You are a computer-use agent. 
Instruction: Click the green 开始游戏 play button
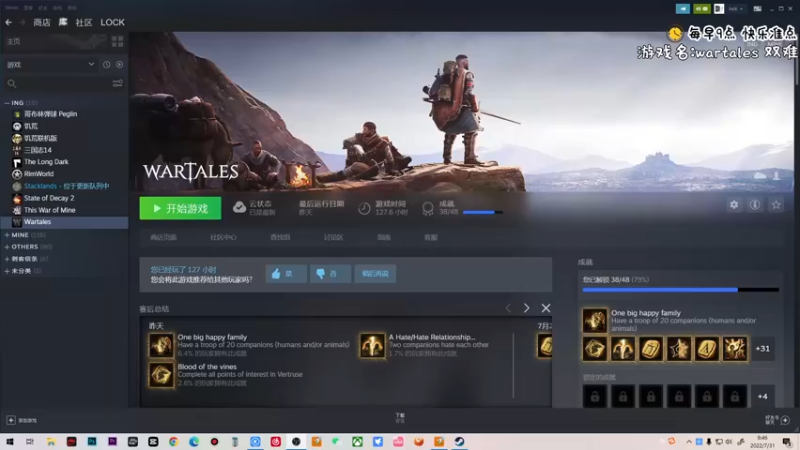tap(180, 208)
